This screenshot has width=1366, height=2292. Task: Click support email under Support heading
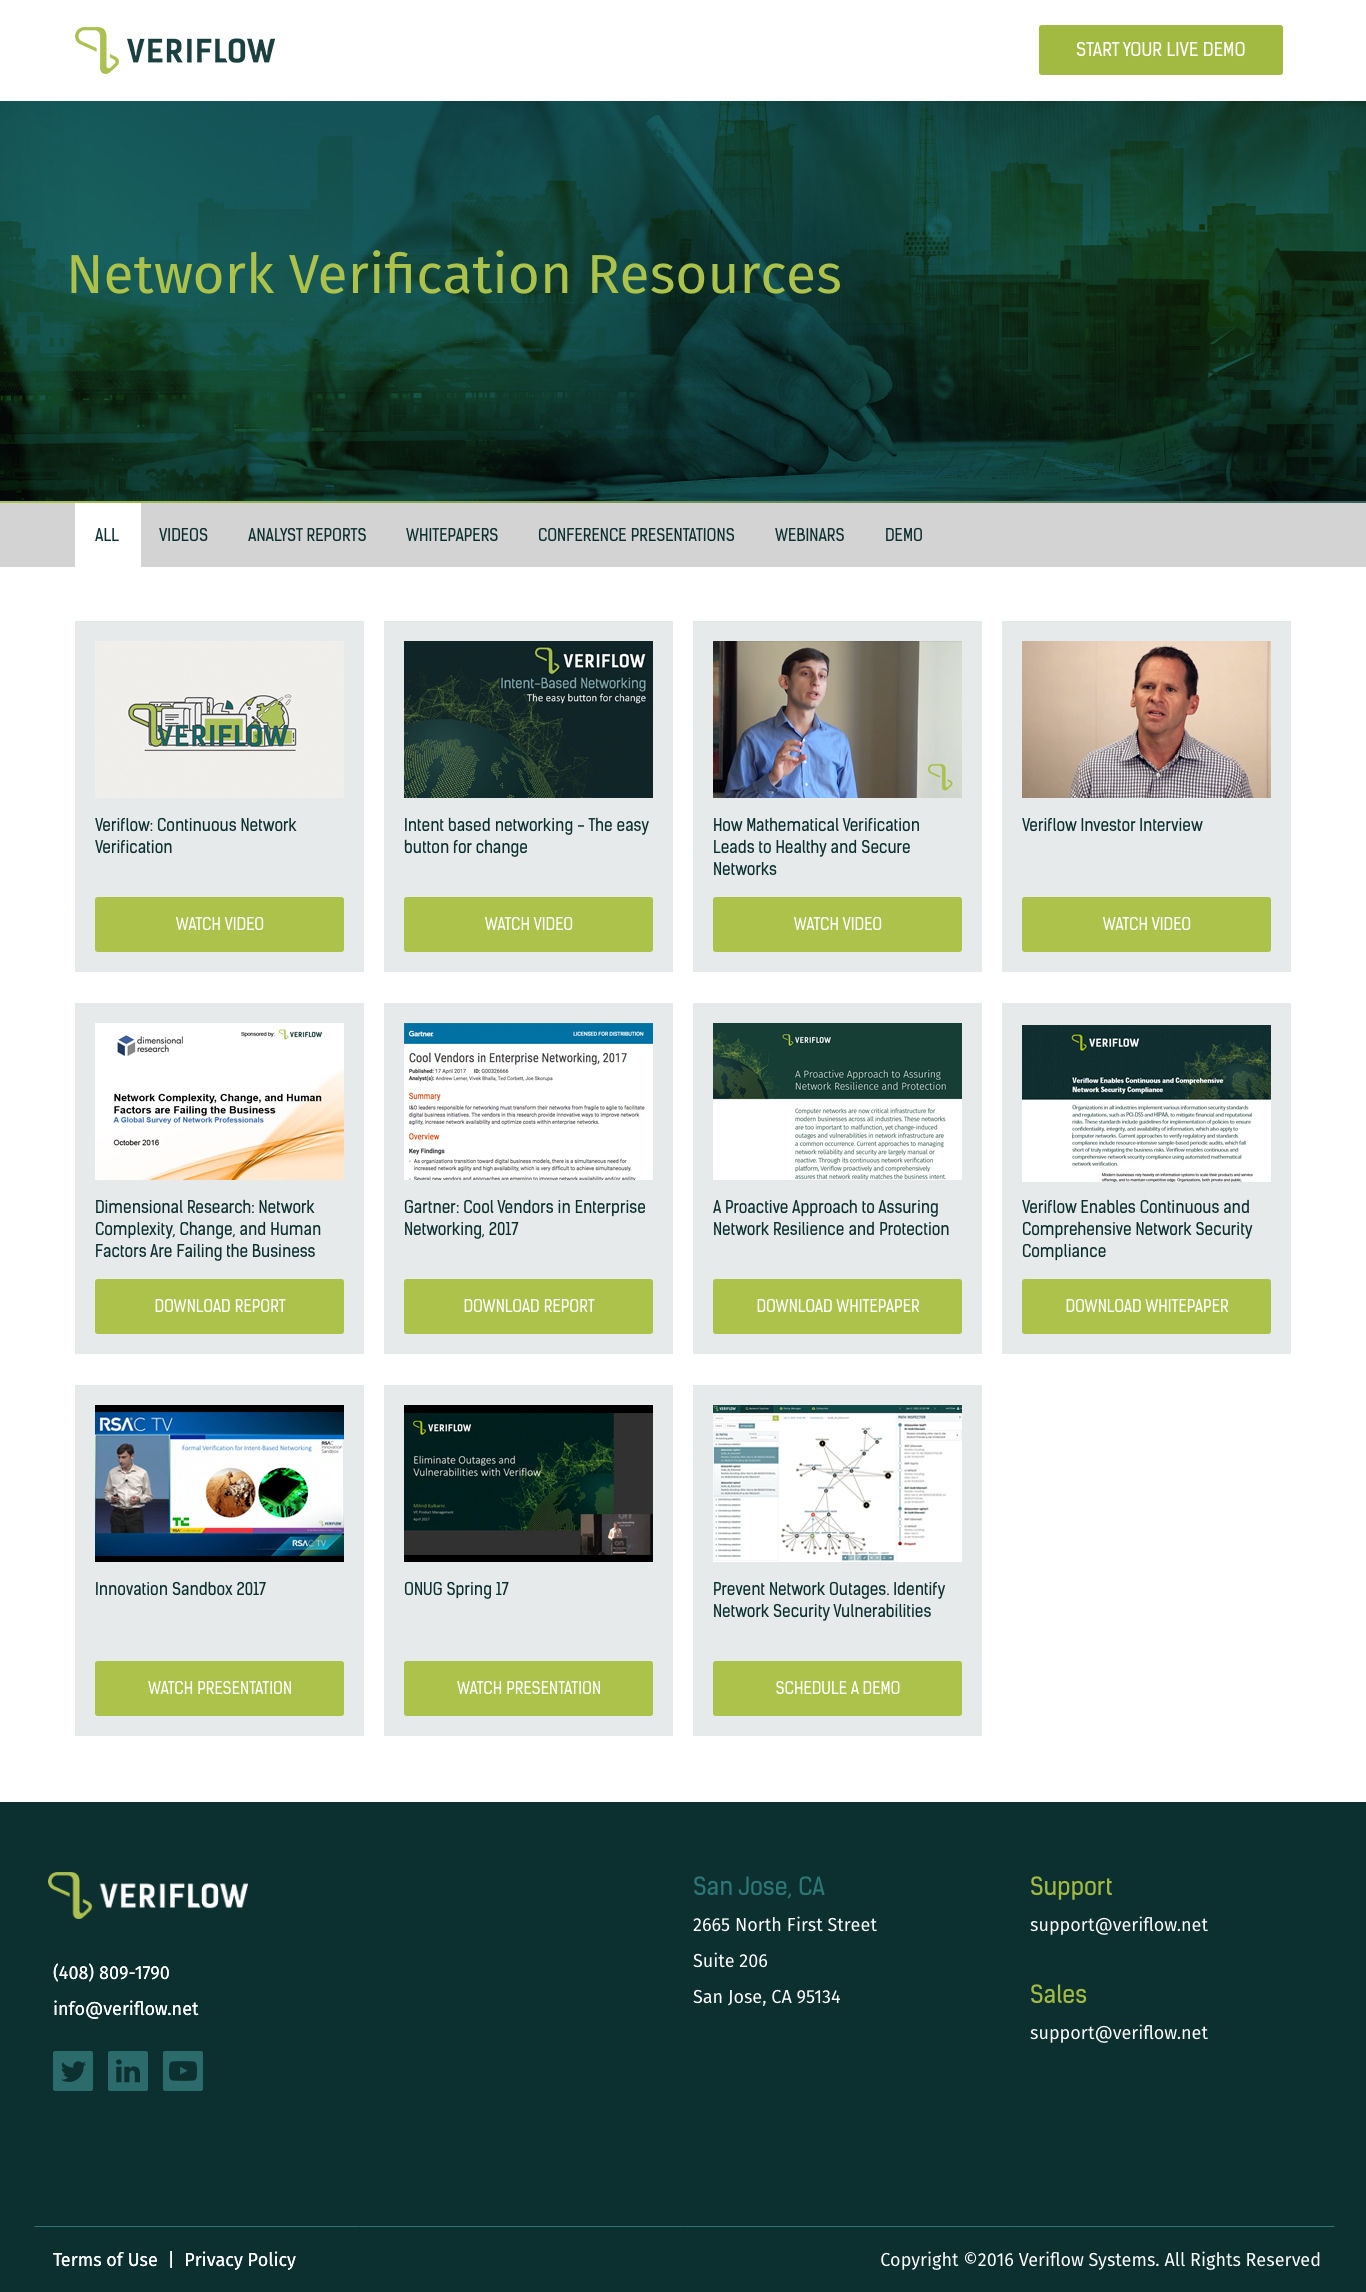[1119, 1925]
